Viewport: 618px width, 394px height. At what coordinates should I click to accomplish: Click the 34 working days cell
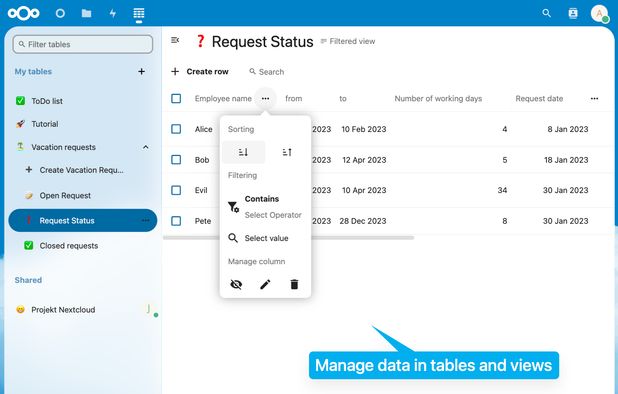[x=502, y=190]
